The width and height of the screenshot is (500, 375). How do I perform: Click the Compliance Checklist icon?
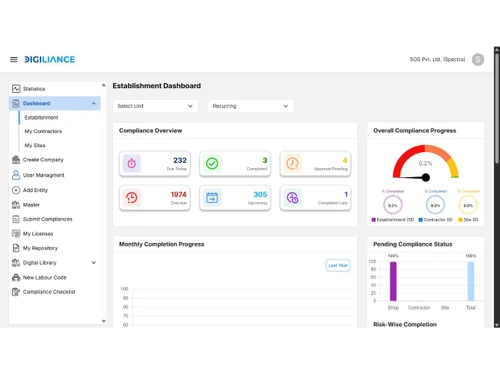16,292
